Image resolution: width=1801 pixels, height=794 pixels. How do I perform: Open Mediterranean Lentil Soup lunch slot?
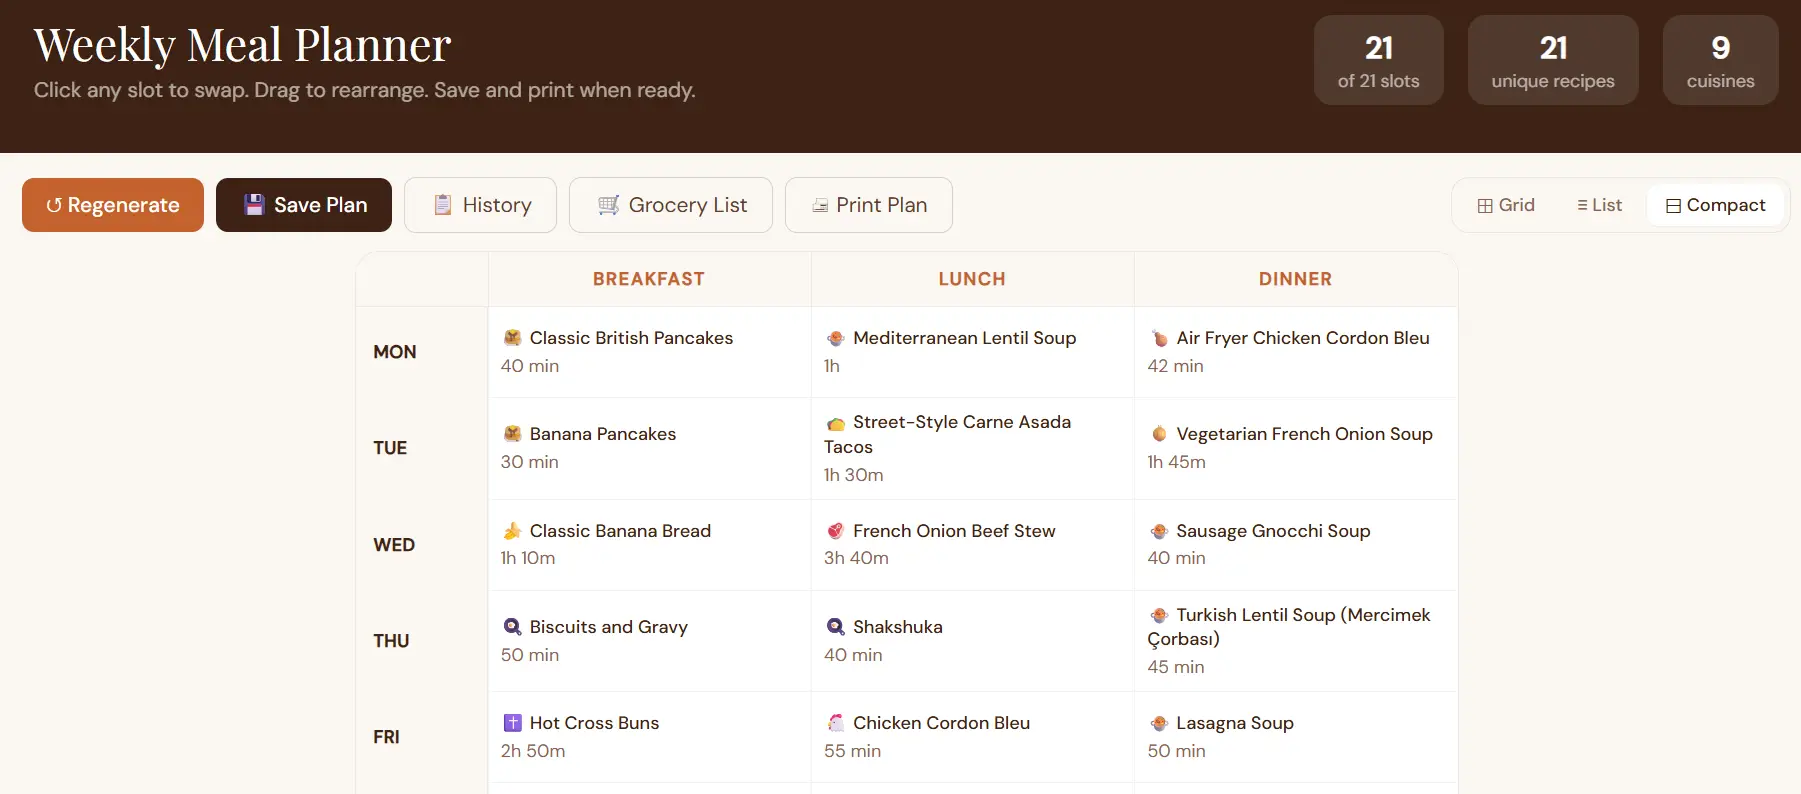click(x=972, y=352)
